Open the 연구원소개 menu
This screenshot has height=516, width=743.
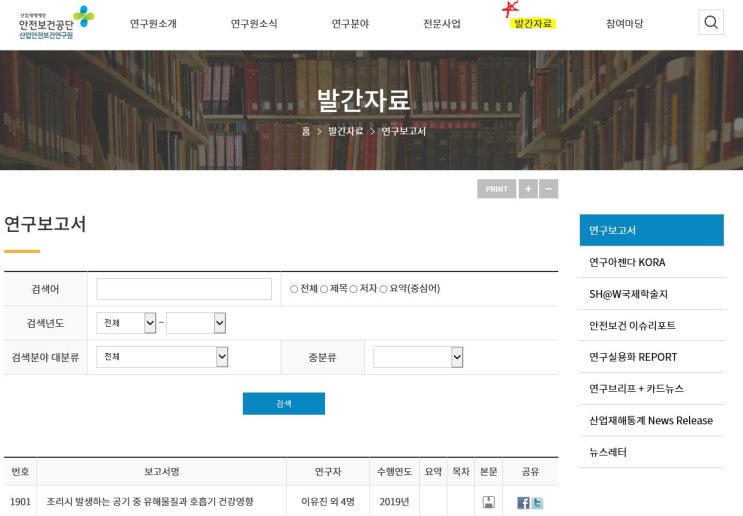(153, 23)
